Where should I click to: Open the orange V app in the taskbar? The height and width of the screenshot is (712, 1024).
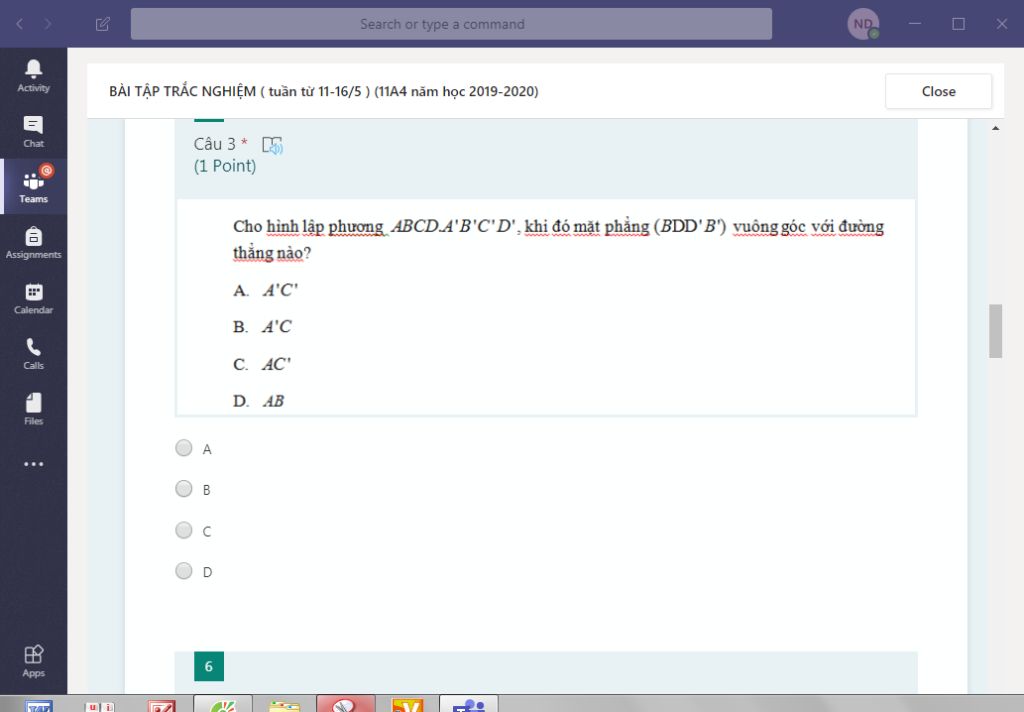tap(407, 705)
